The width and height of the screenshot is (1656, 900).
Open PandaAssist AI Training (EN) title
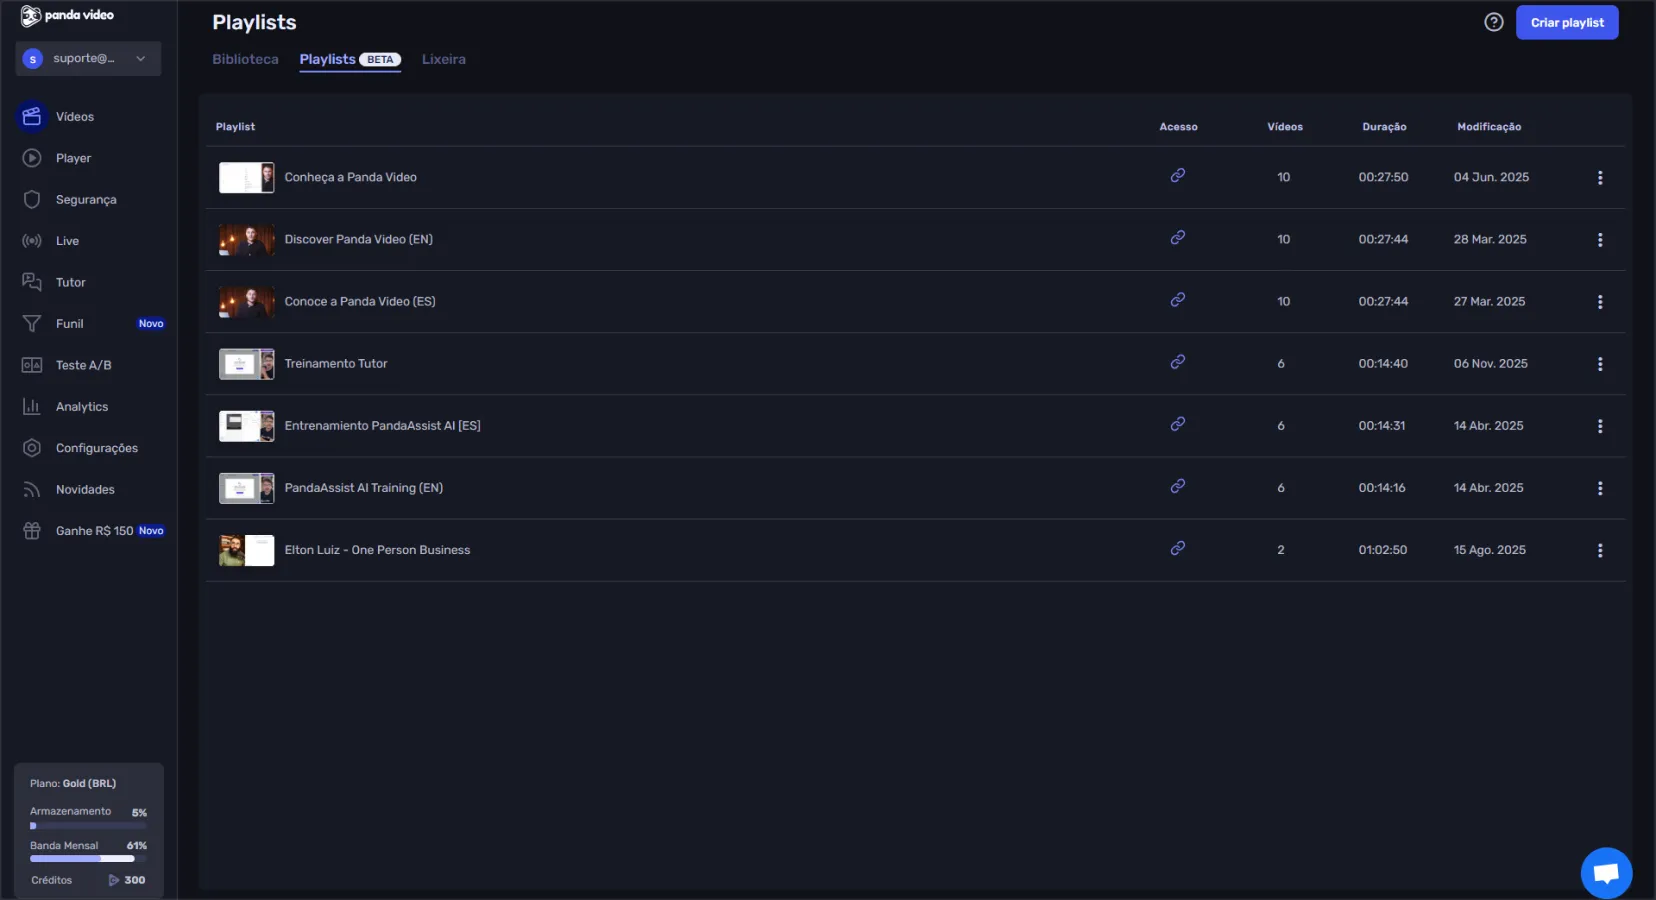pos(364,488)
